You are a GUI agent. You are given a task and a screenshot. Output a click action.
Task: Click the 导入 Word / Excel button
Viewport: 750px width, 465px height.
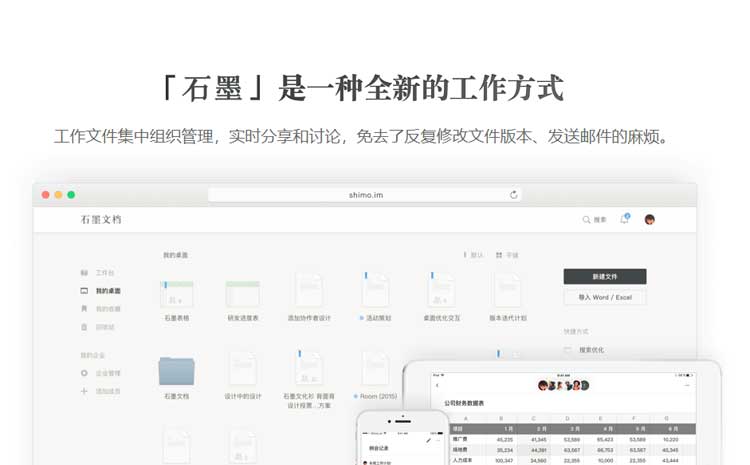pos(605,297)
